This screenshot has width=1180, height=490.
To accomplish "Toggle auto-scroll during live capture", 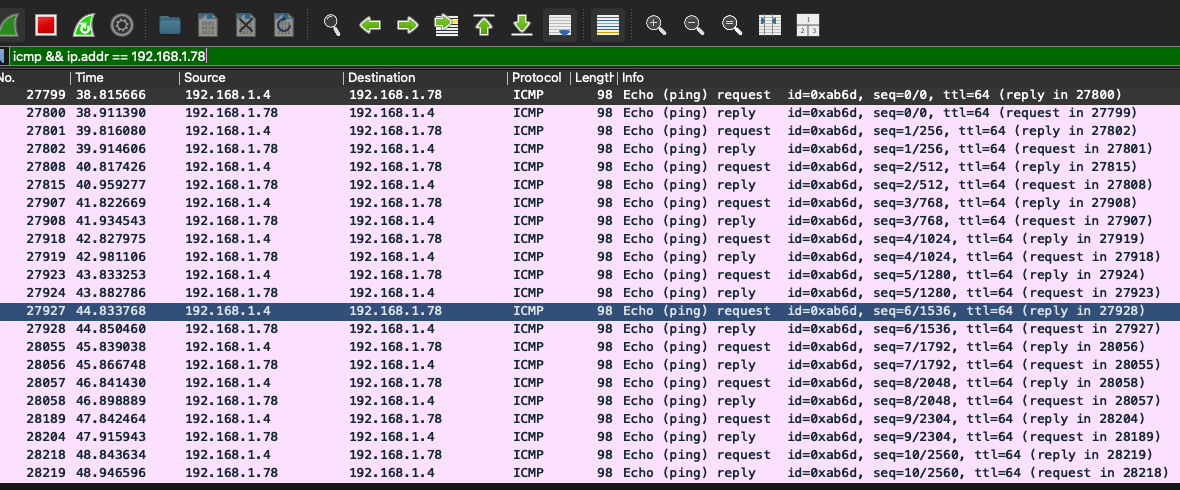I will 559,26.
